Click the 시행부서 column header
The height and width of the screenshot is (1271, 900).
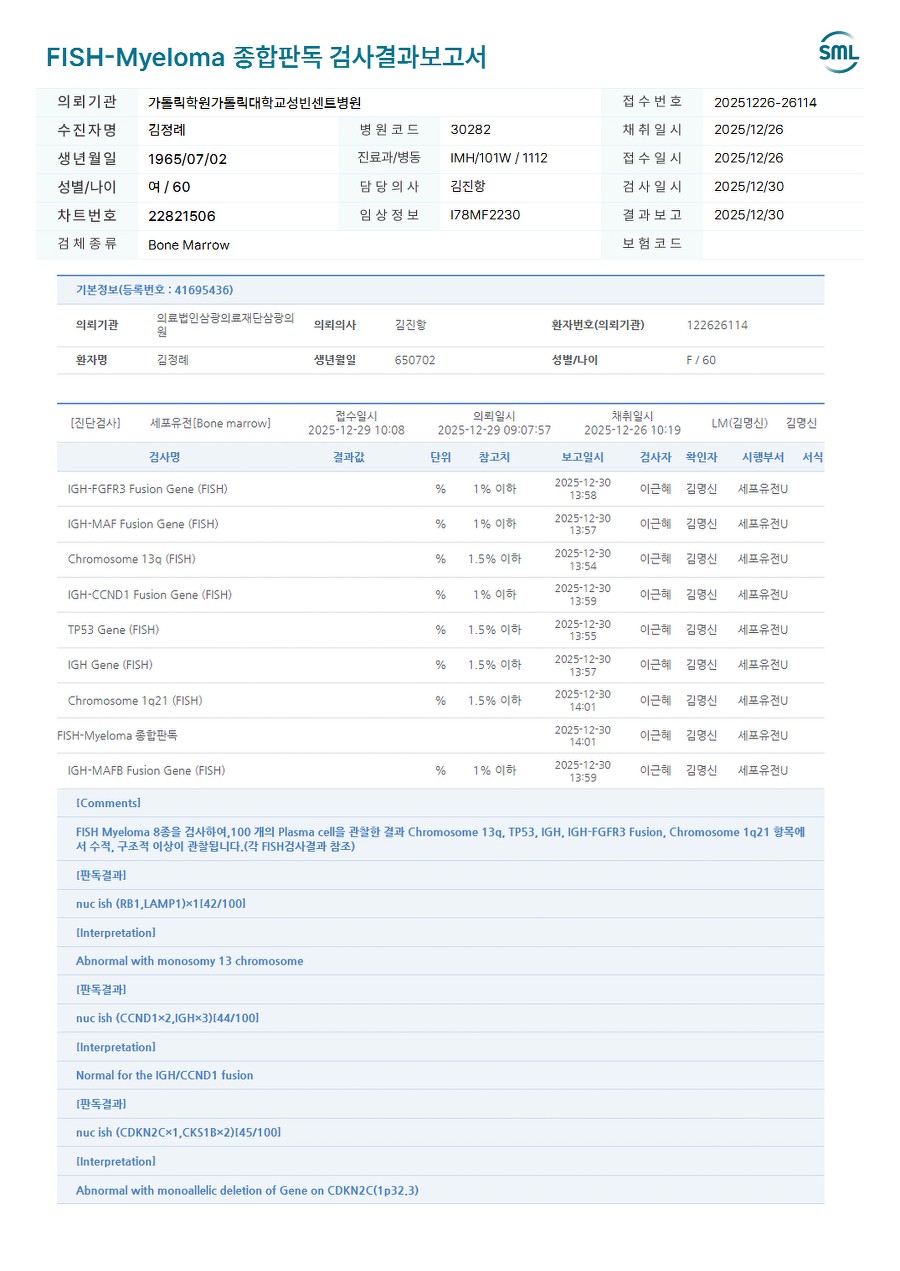763,457
